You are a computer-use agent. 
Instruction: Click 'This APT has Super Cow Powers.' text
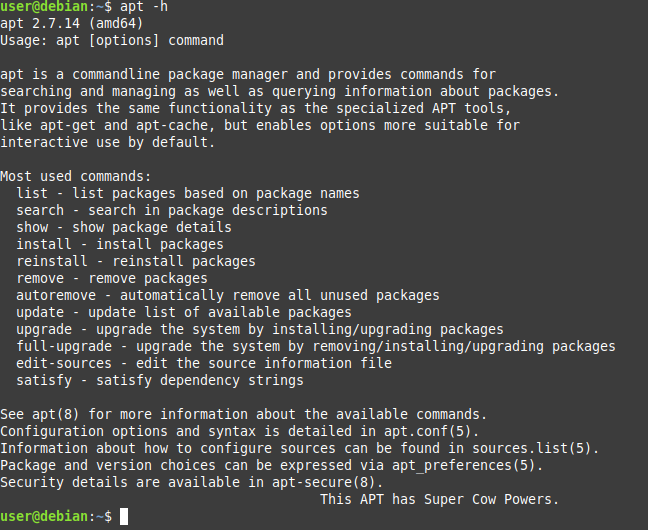click(x=440, y=499)
